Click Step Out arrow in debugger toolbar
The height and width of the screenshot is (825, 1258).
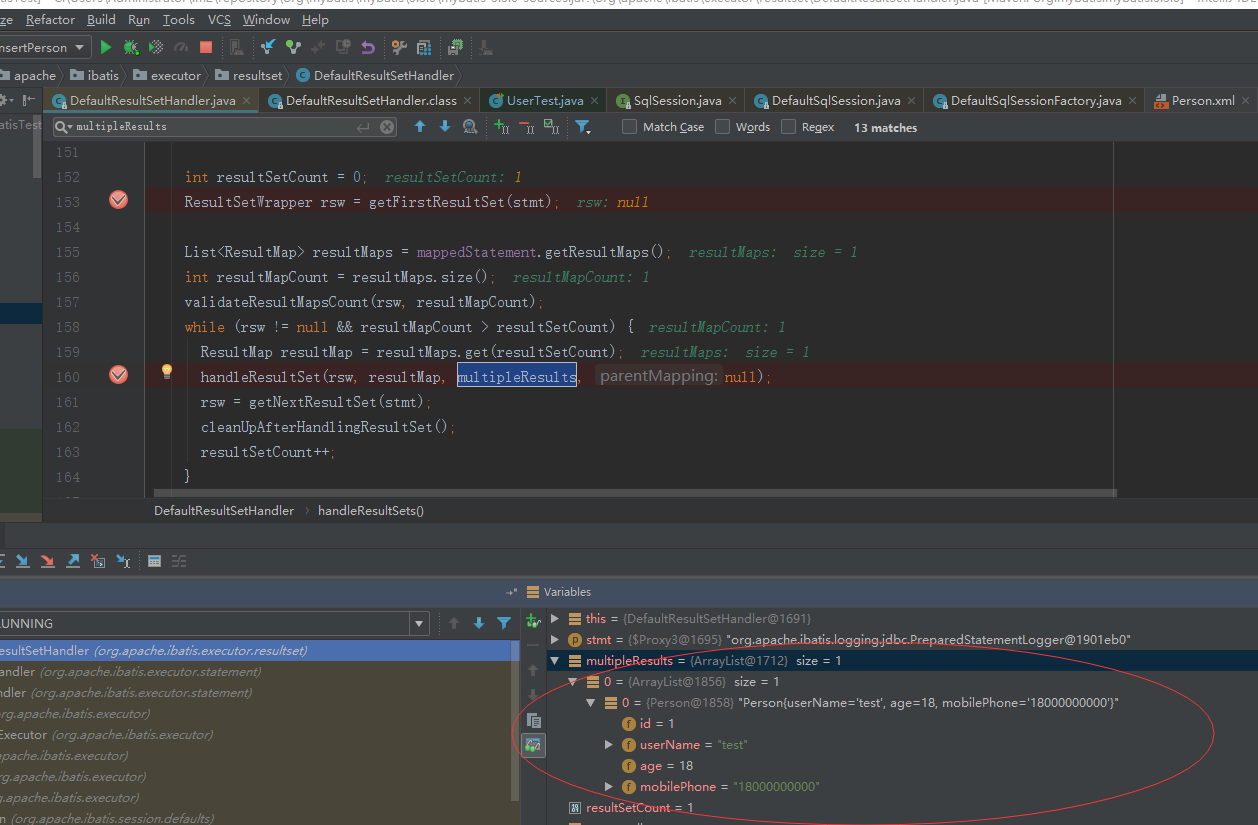[73, 561]
